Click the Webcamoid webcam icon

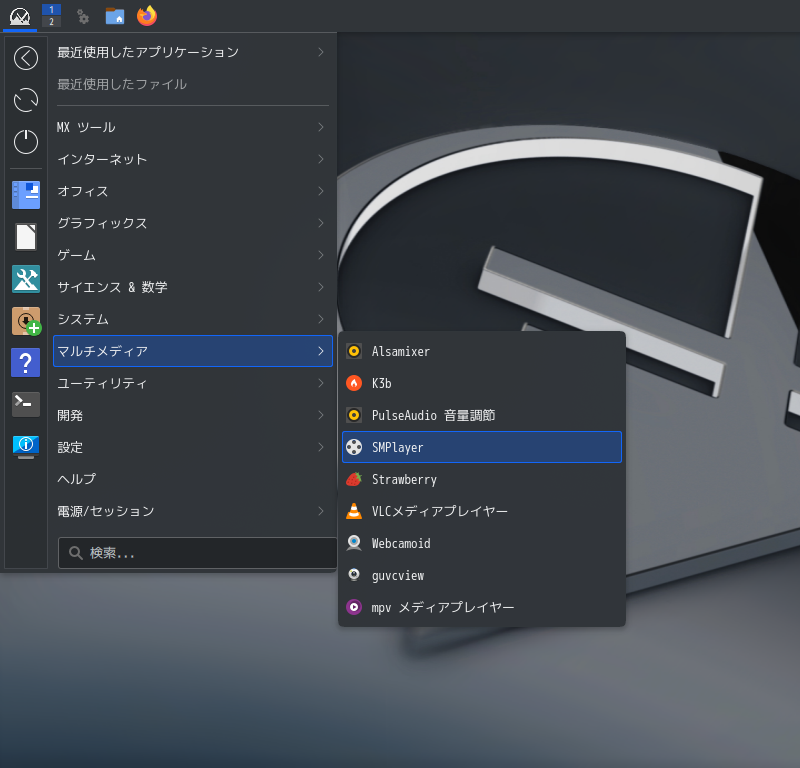pyautogui.click(x=354, y=543)
